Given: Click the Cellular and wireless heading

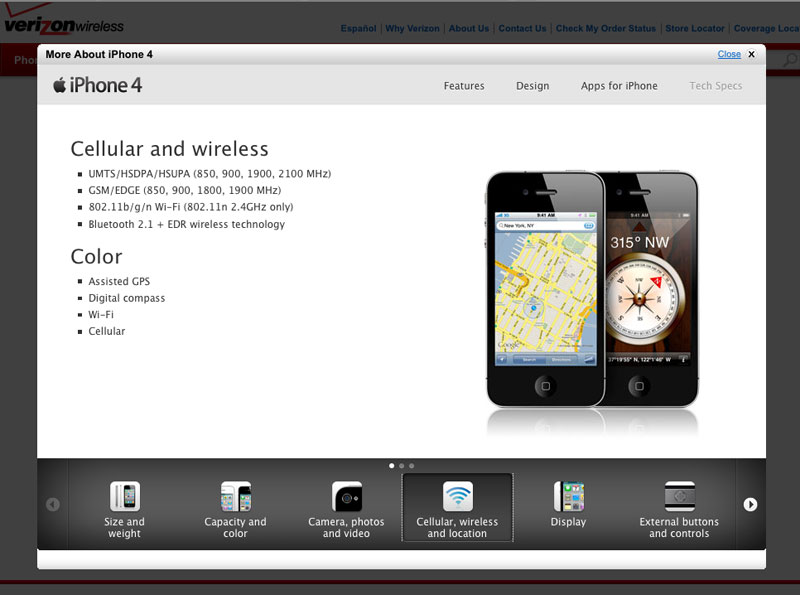Looking at the screenshot, I should tap(169, 149).
